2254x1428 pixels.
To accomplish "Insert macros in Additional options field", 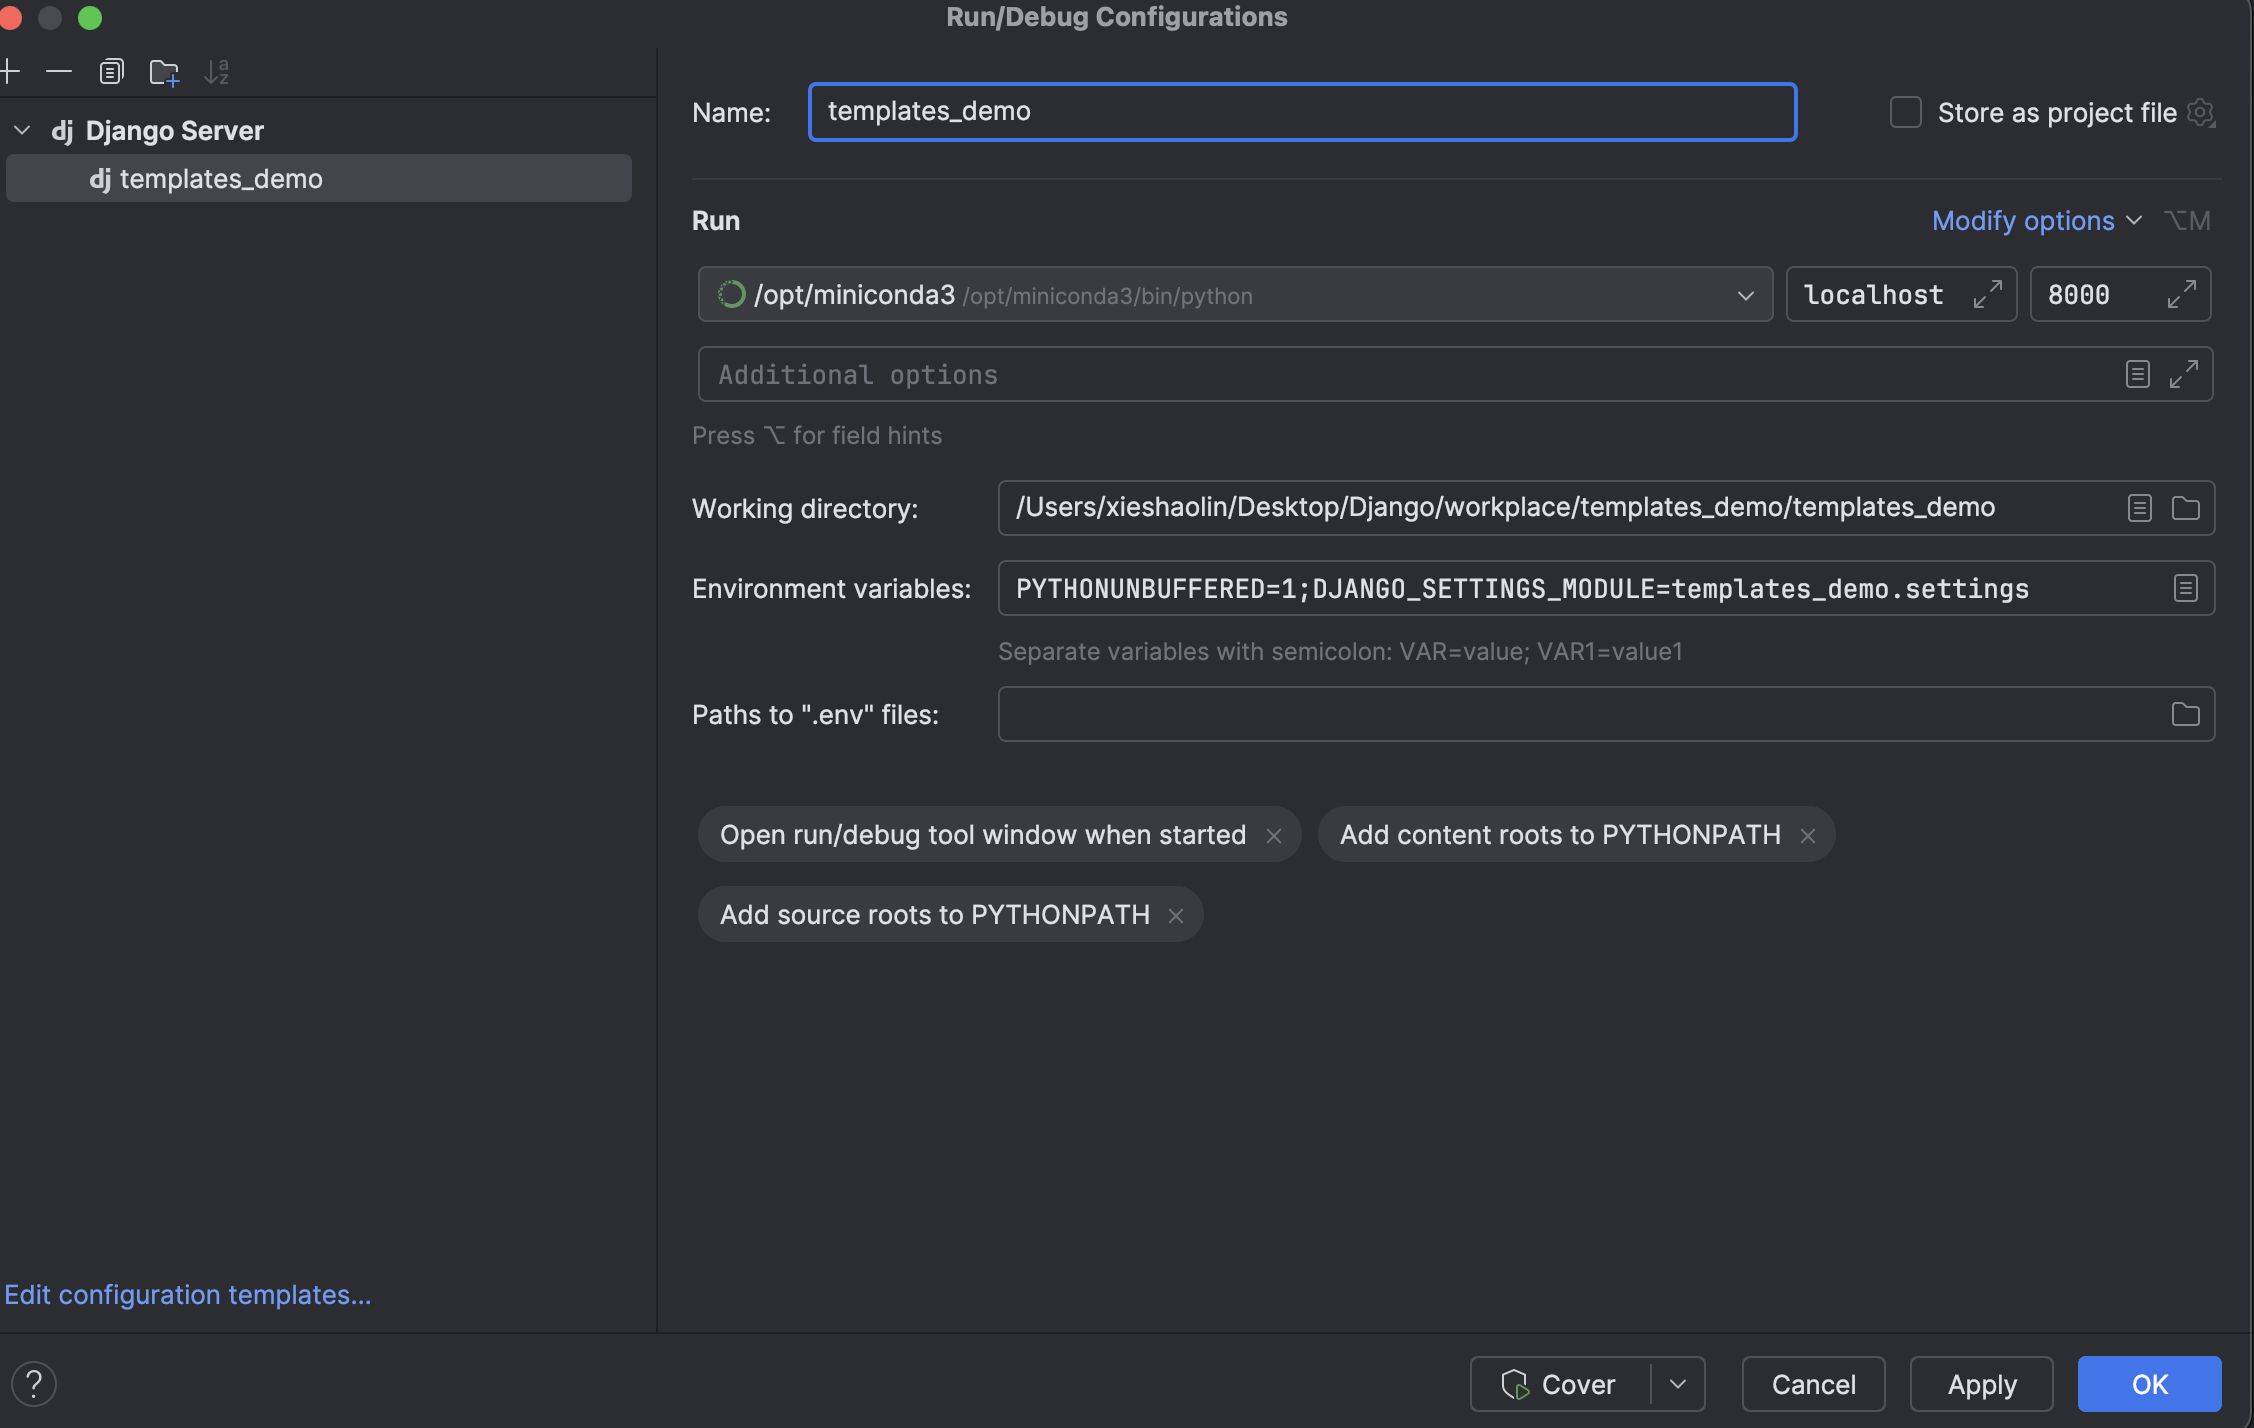I will point(2138,375).
